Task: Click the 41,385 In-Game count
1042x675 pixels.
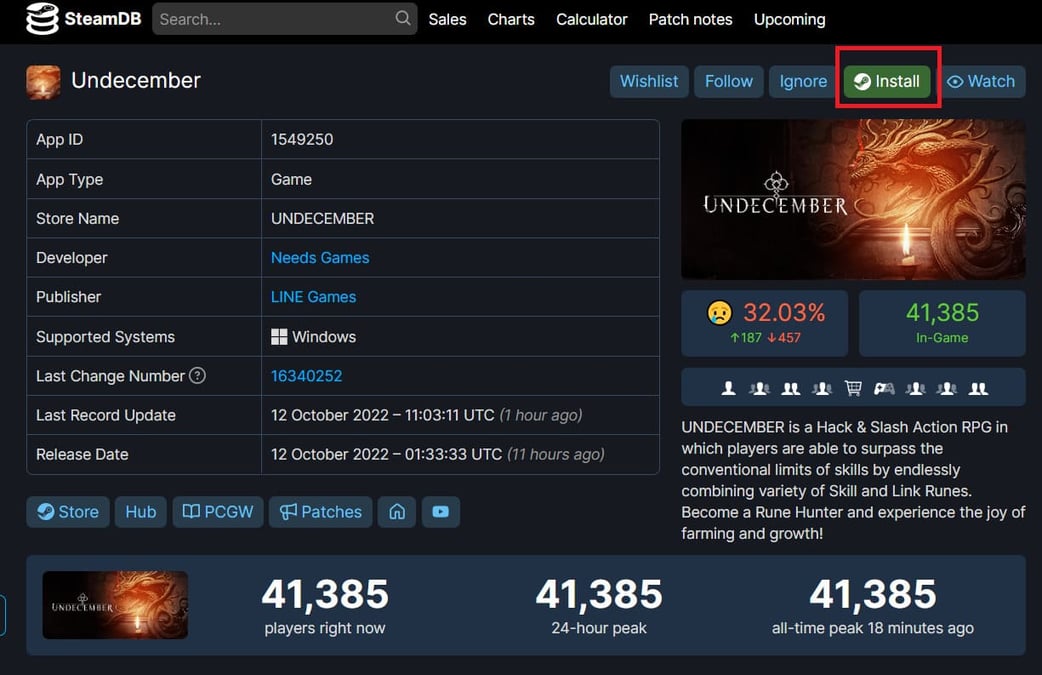Action: click(x=942, y=312)
